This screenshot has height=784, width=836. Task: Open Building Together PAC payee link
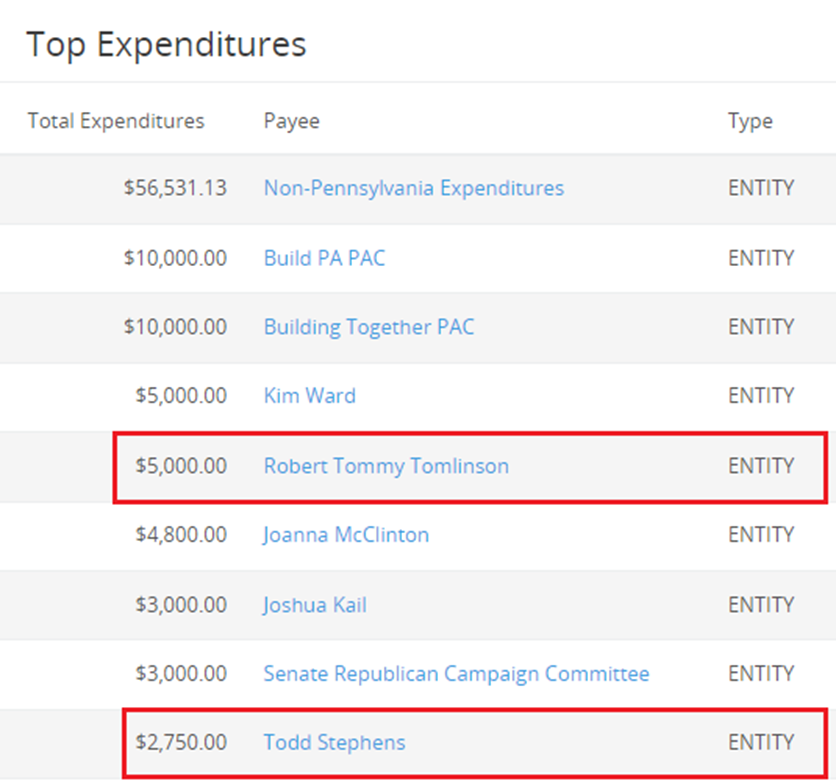[x=369, y=327]
